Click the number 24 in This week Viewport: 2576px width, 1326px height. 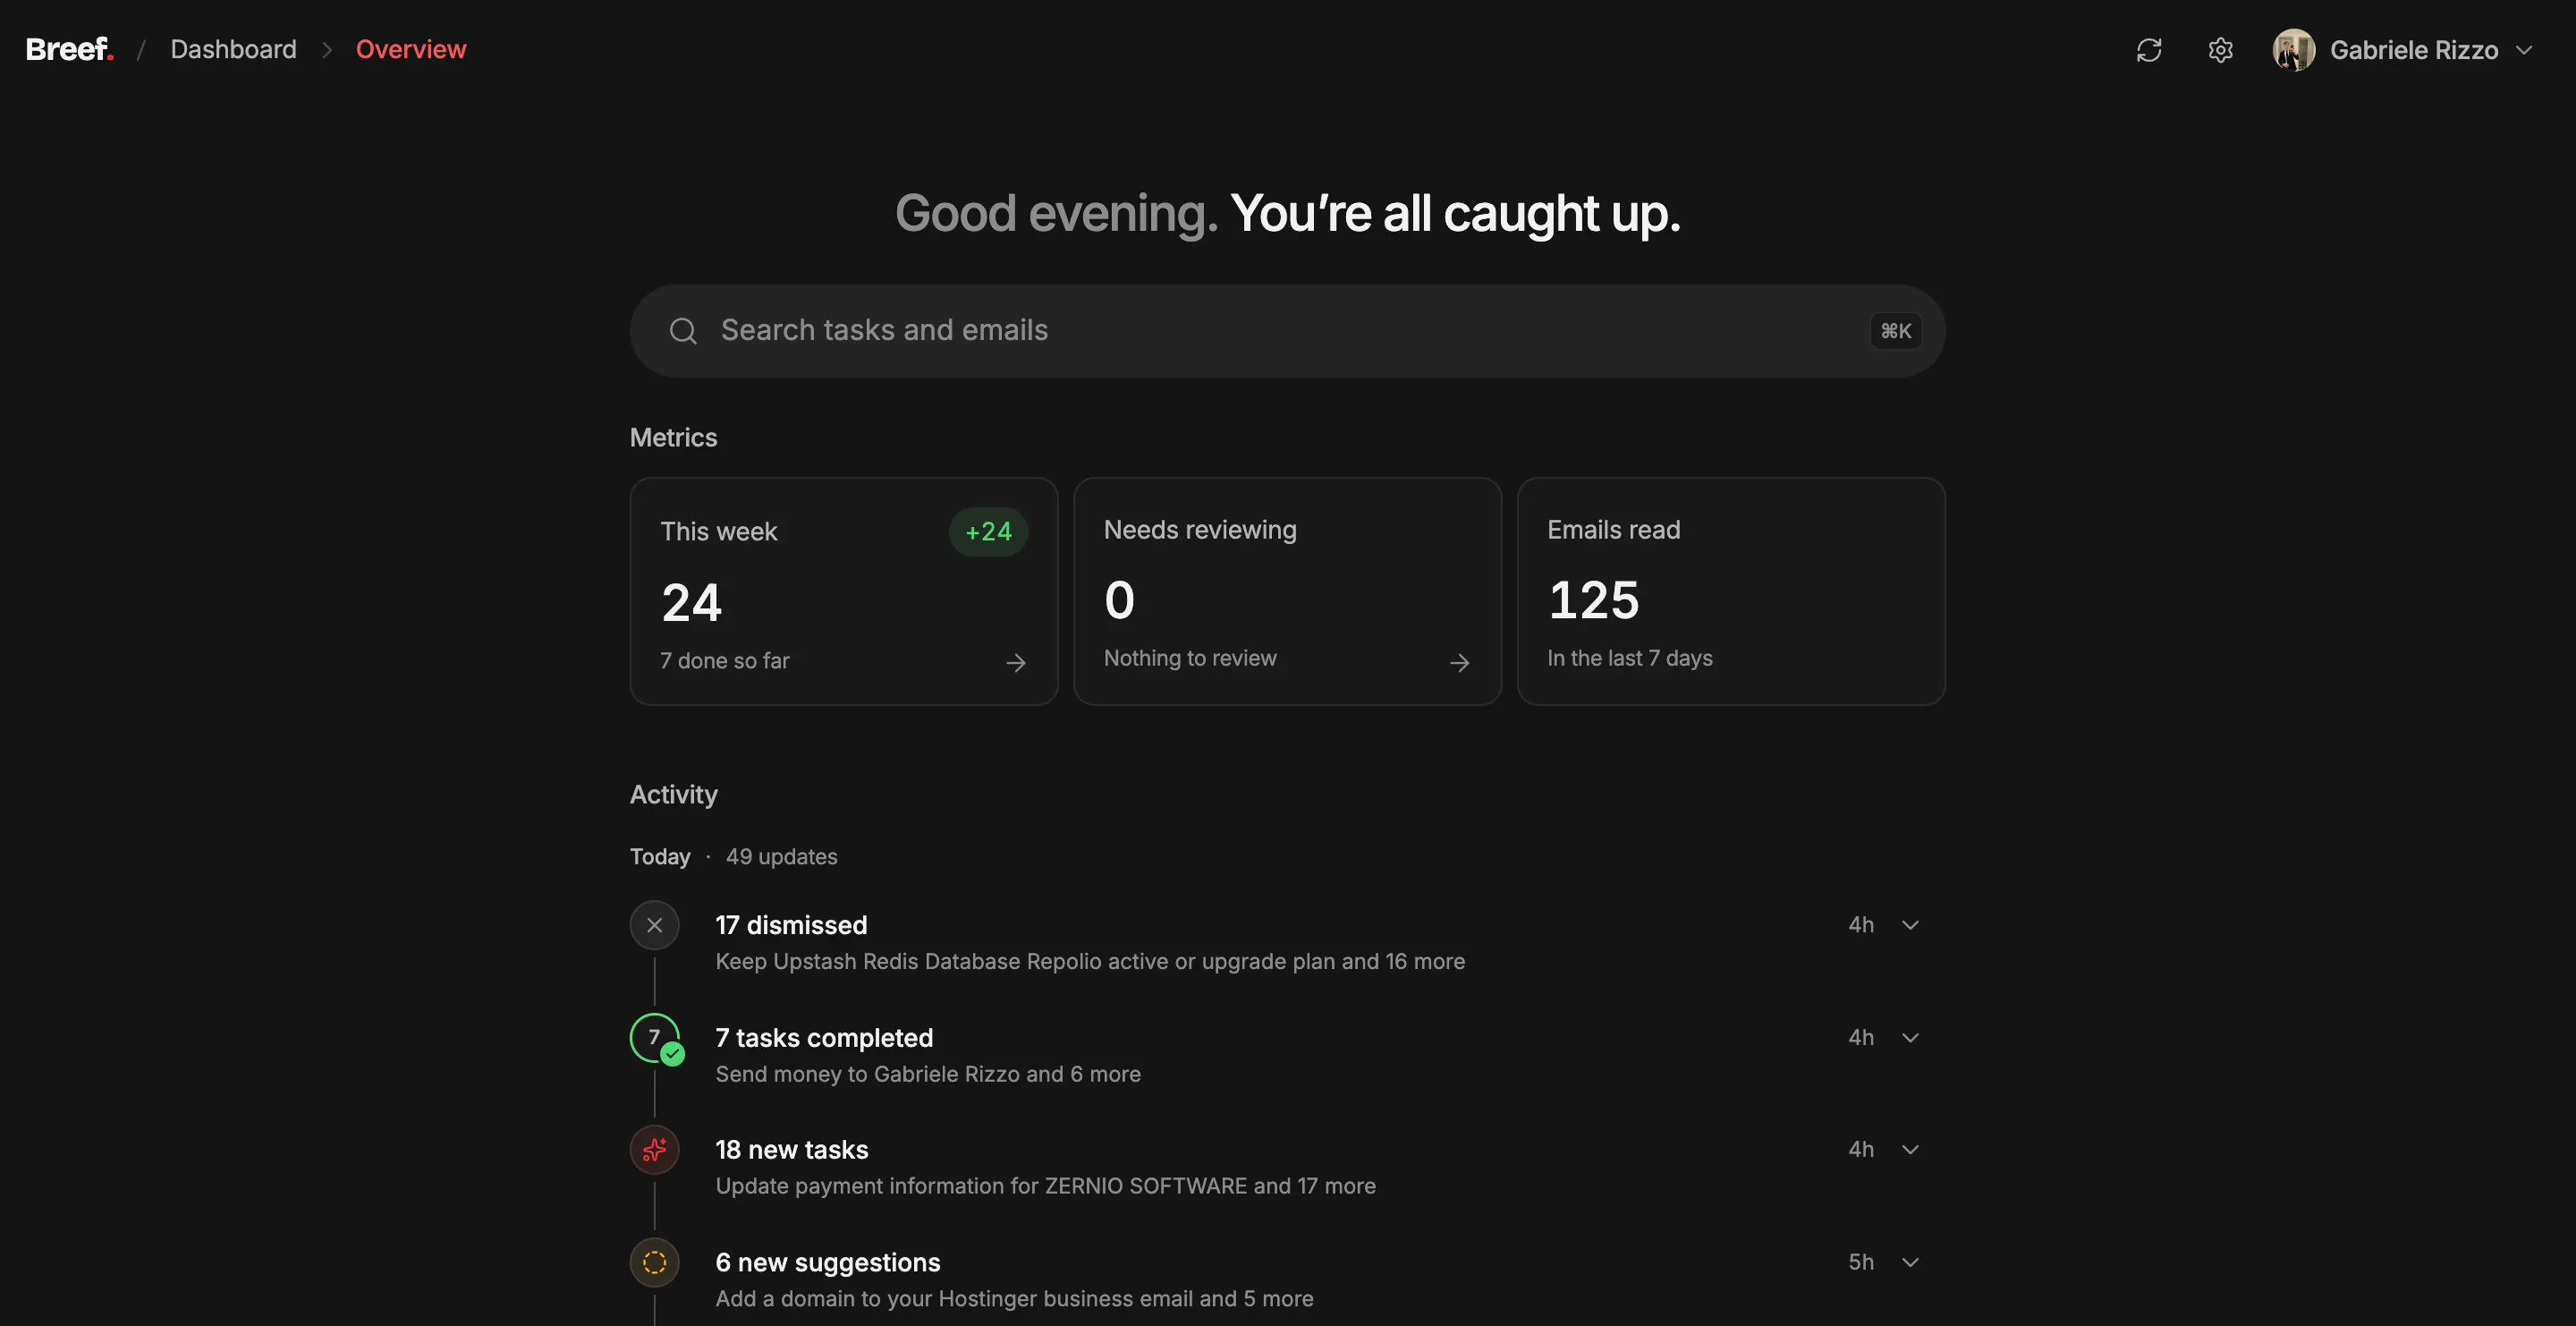tap(691, 603)
